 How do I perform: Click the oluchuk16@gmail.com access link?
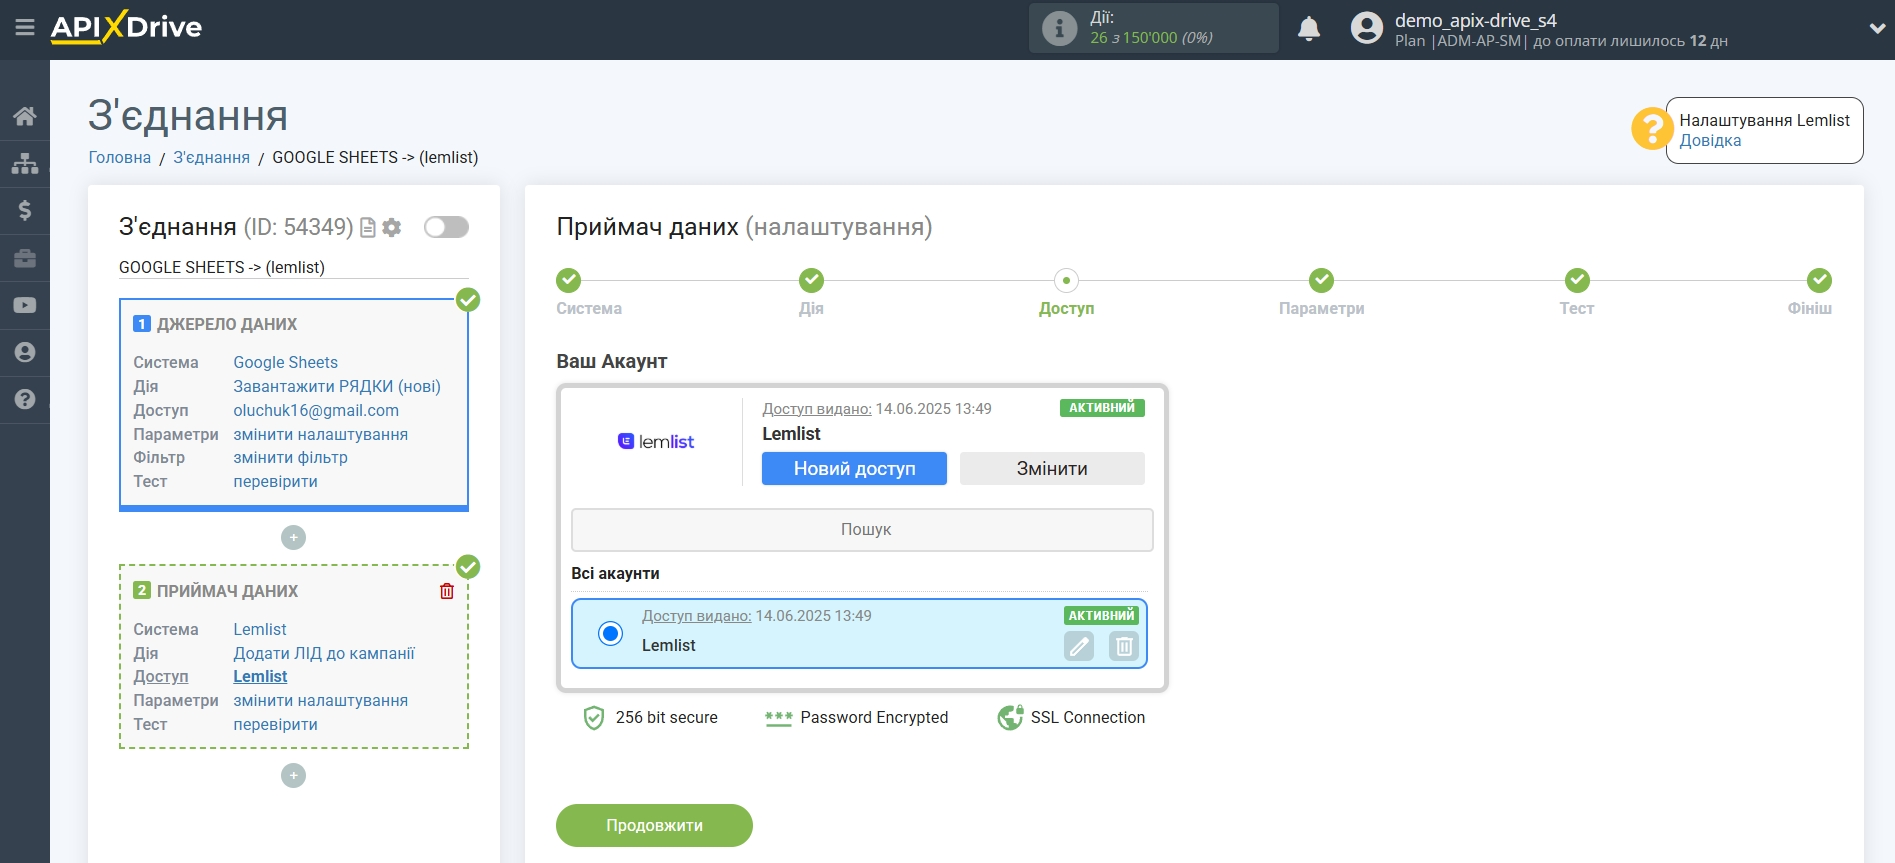point(316,410)
